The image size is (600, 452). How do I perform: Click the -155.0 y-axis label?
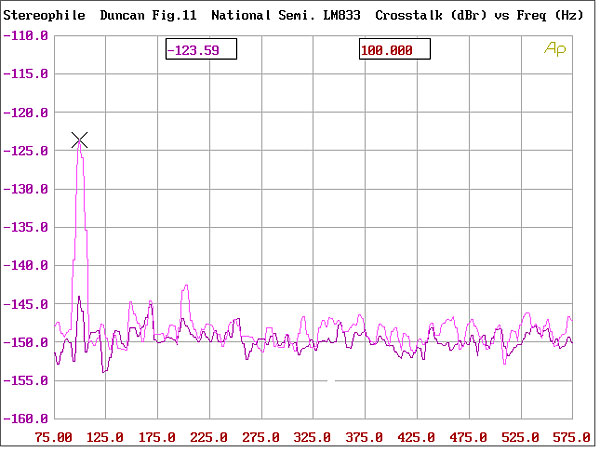(x=26, y=381)
